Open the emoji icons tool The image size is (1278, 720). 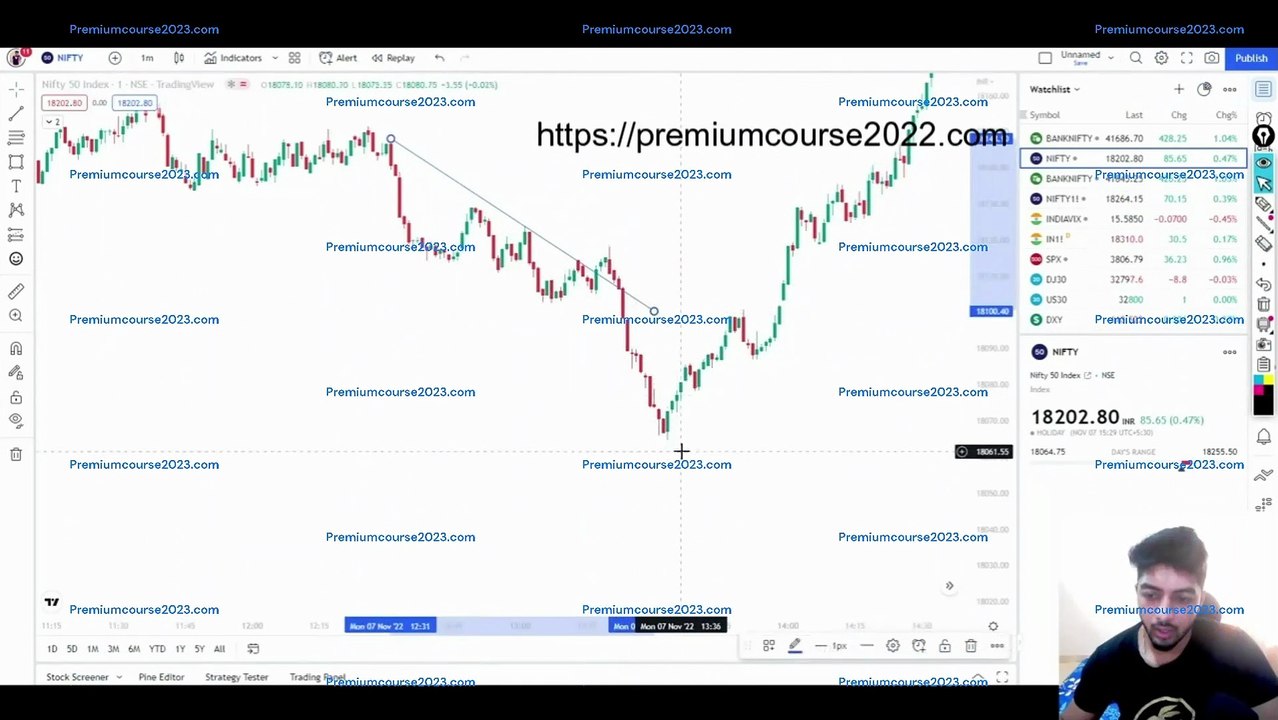tap(16, 259)
